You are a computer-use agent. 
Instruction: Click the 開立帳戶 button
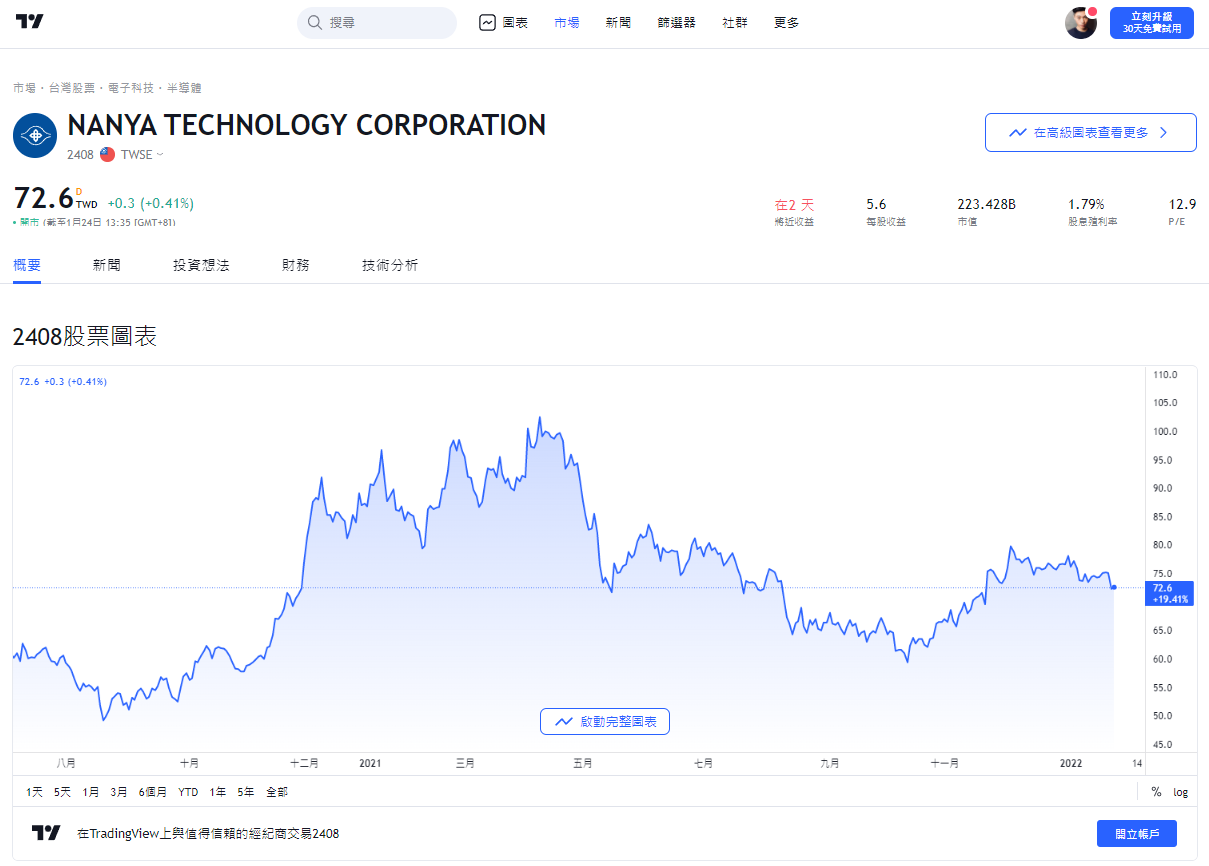coord(1137,833)
